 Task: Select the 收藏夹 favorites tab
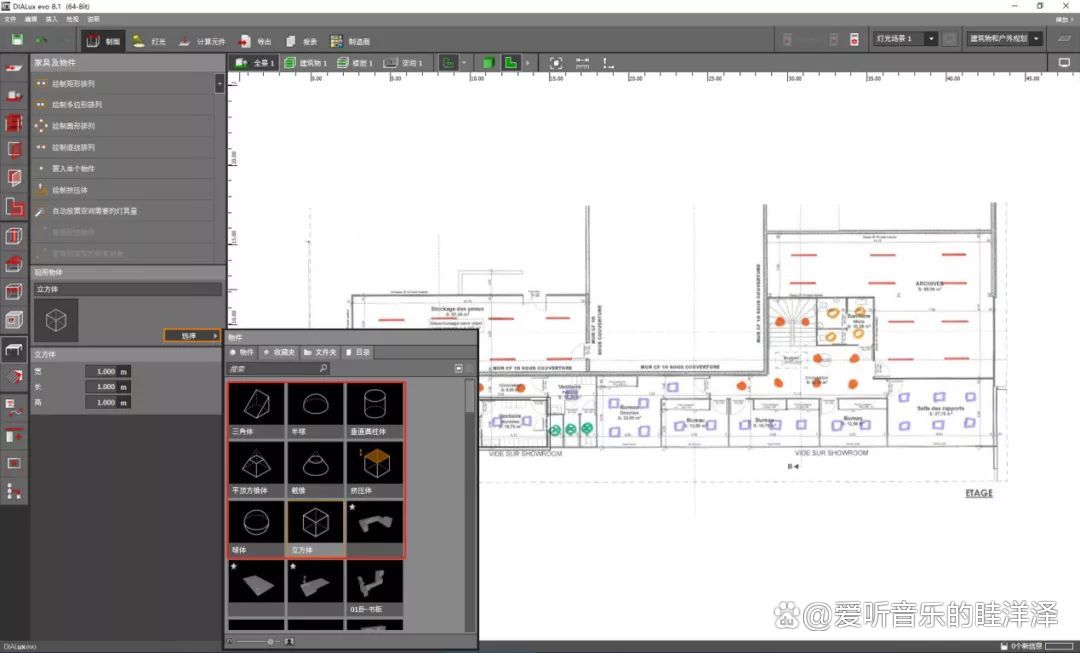pyautogui.click(x=279, y=352)
